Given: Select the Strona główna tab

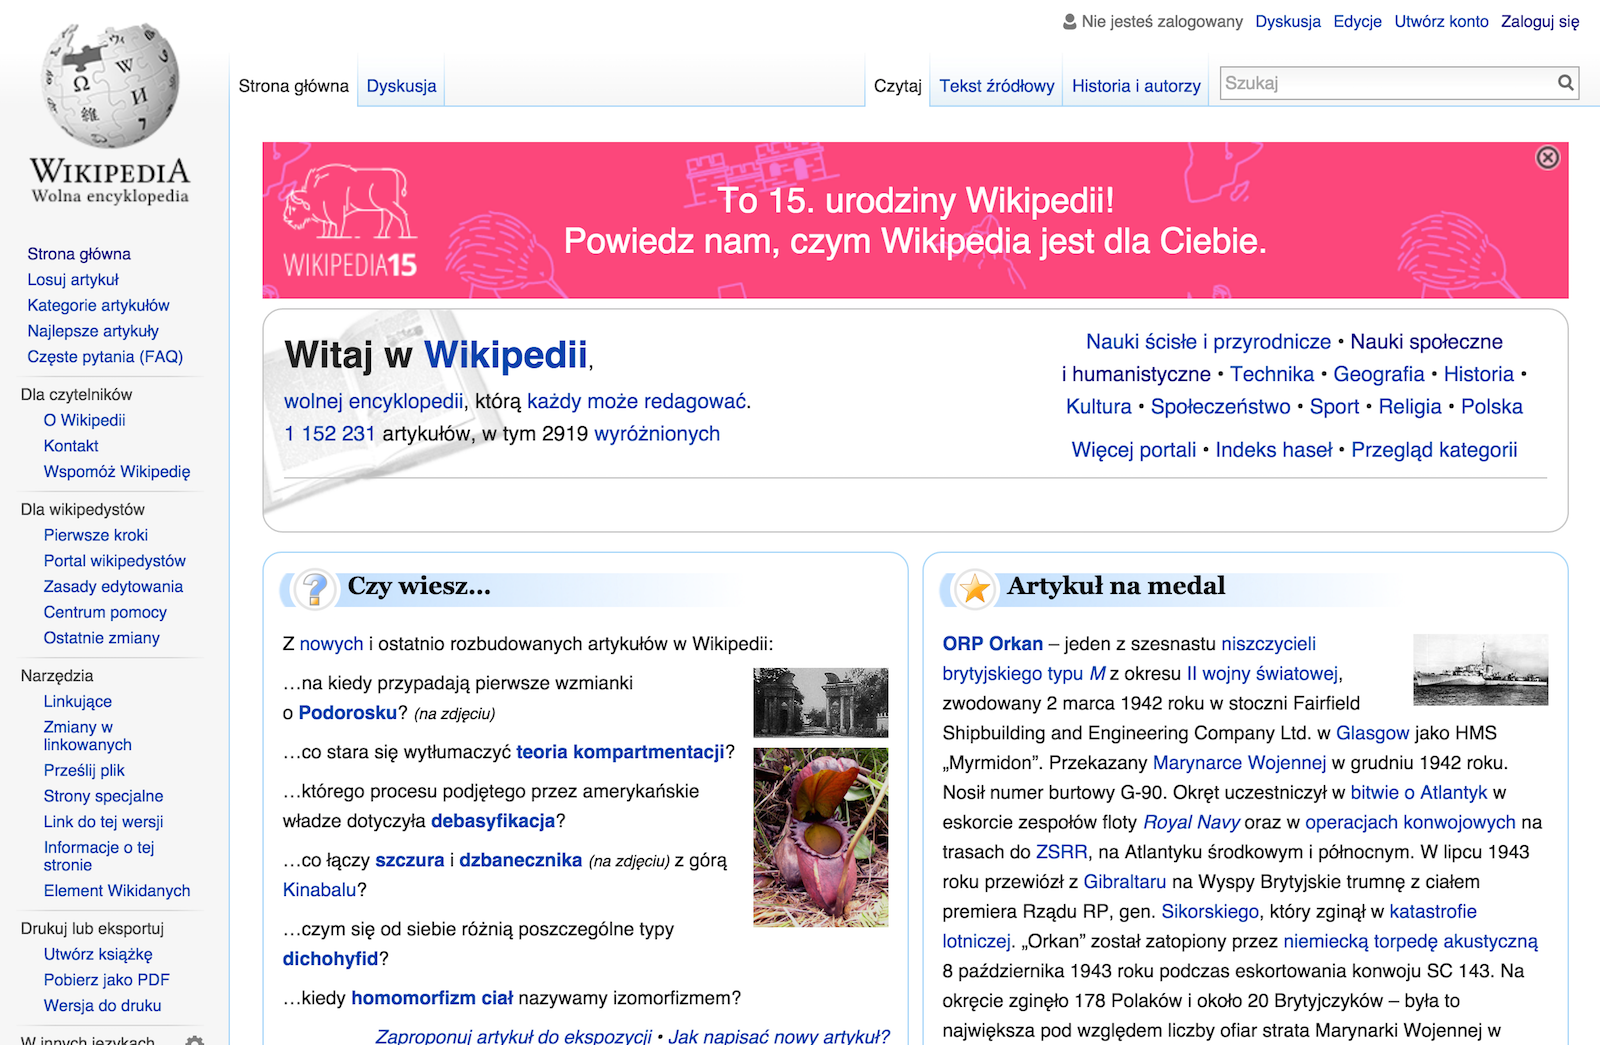Looking at the screenshot, I should pos(293,86).
